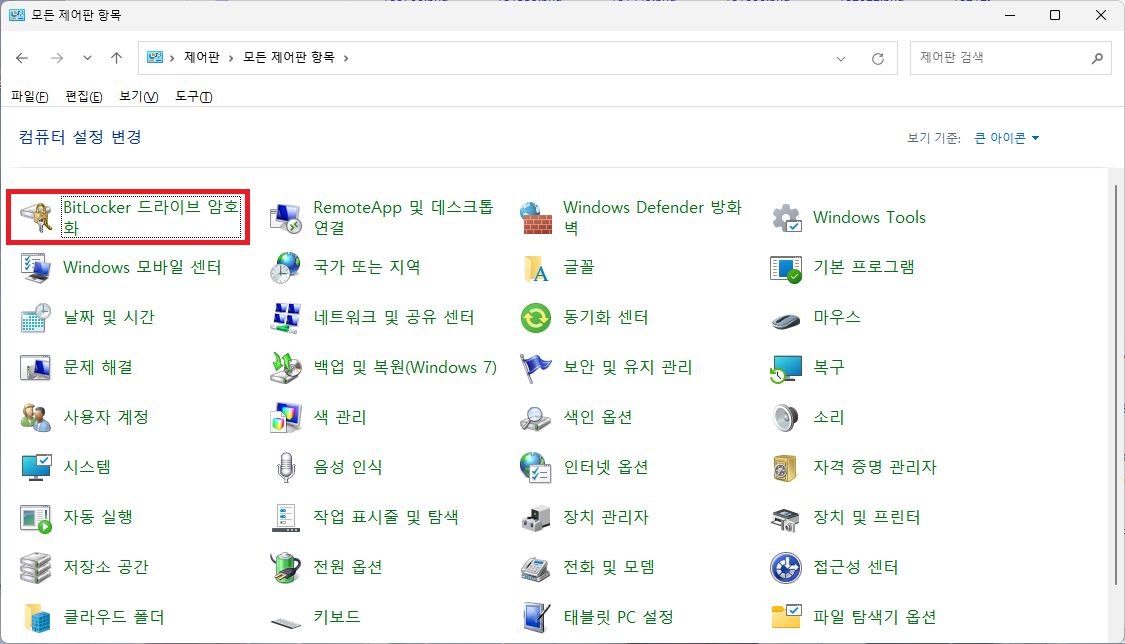Open the Windows 모바일 센터 icon
Image resolution: width=1125 pixels, height=644 pixels.
(36, 267)
